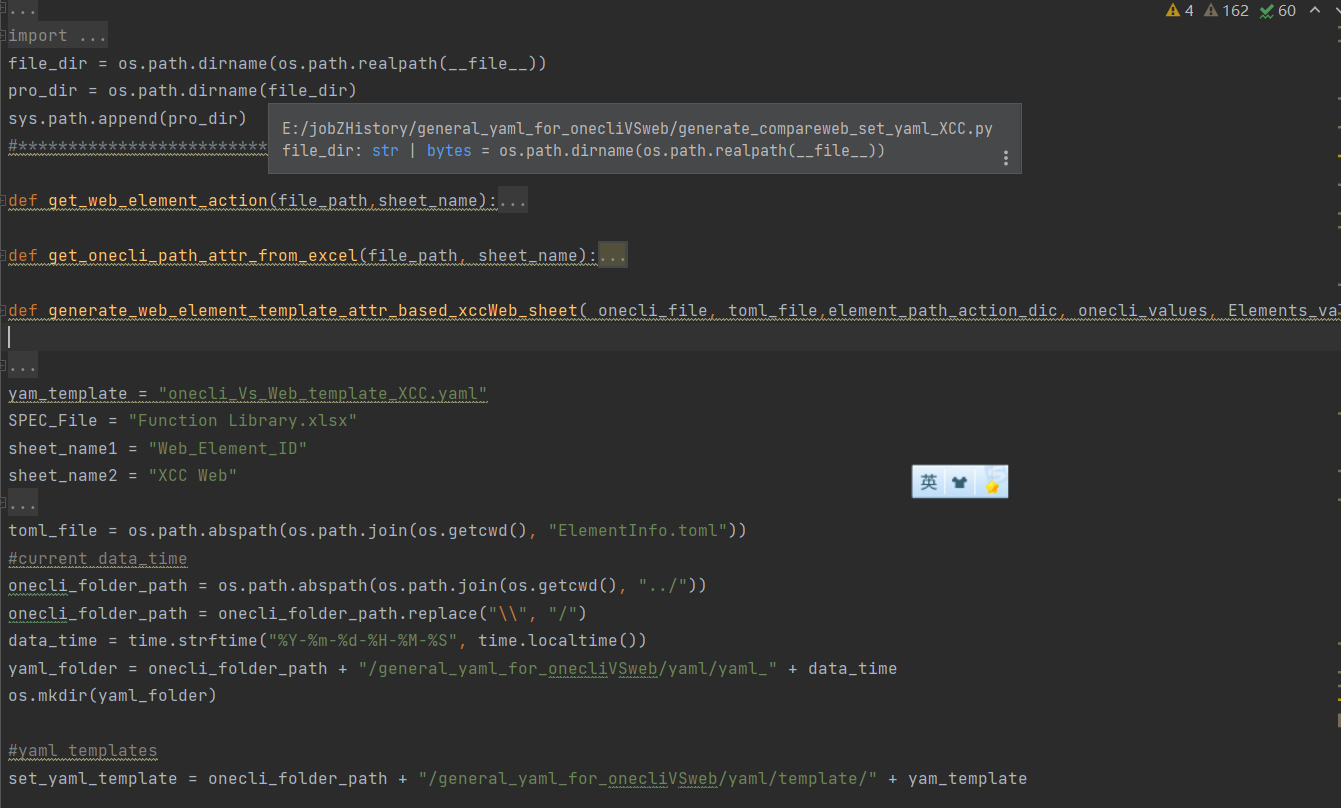The height and width of the screenshot is (808, 1341).
Task: Toggle fold marker beside def generate_web_element_template
Action: [4, 311]
